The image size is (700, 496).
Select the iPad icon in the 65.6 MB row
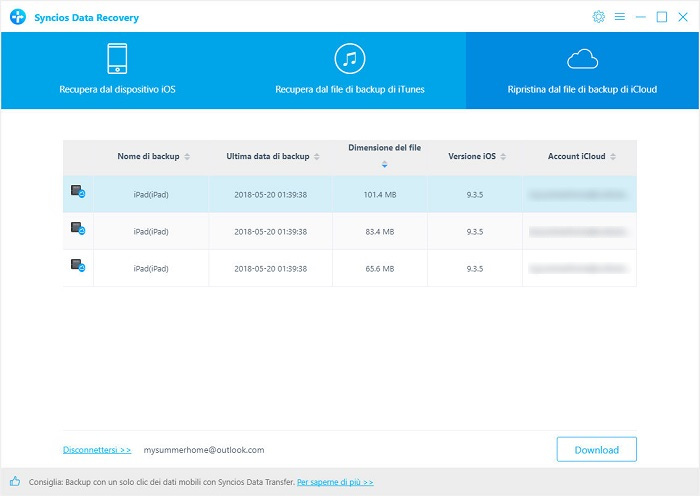click(78, 266)
